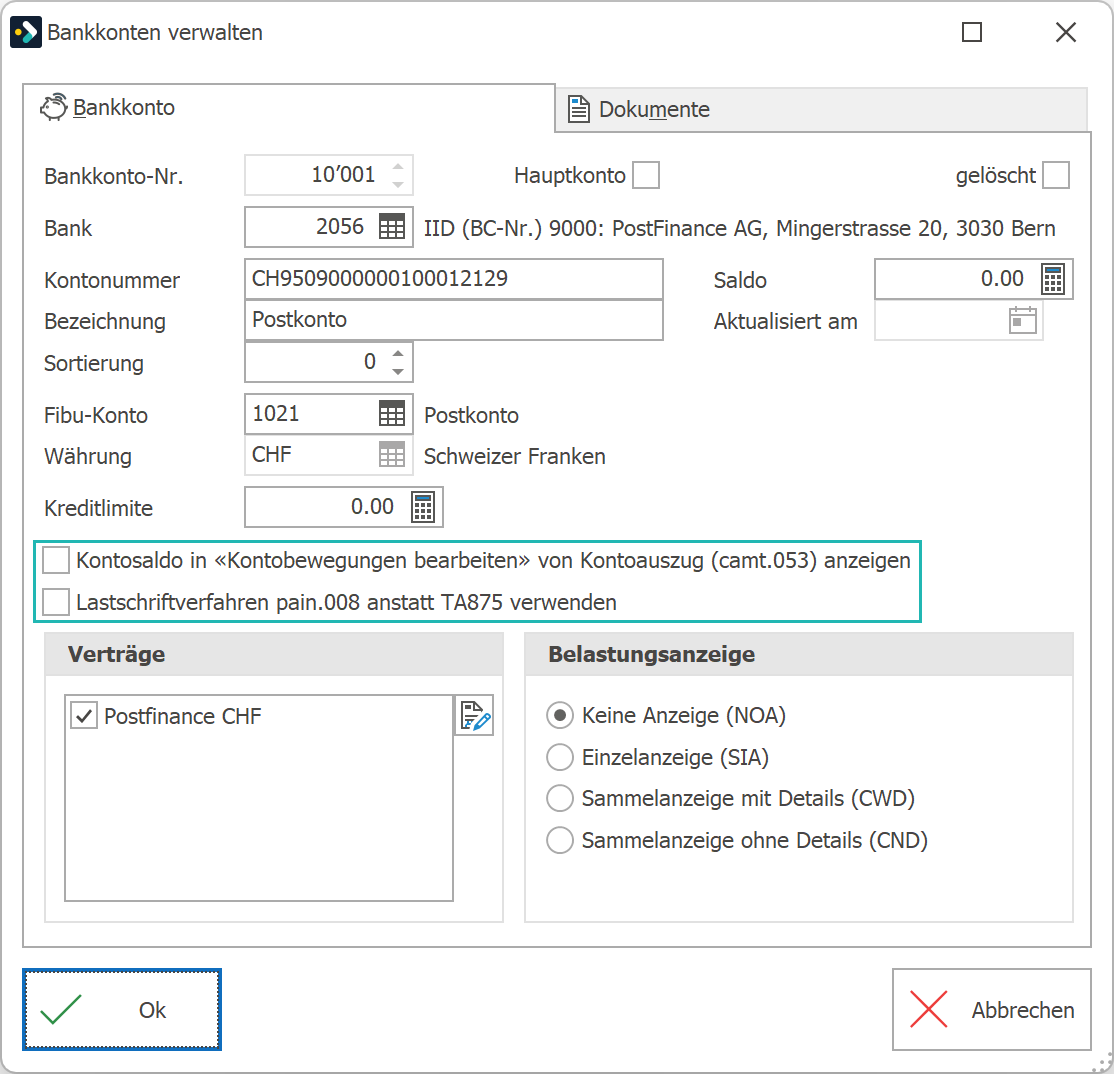Screen dimensions: 1114x1074
Task: Decrease Bankkonto-Nr. with down arrow
Action: coord(398,184)
